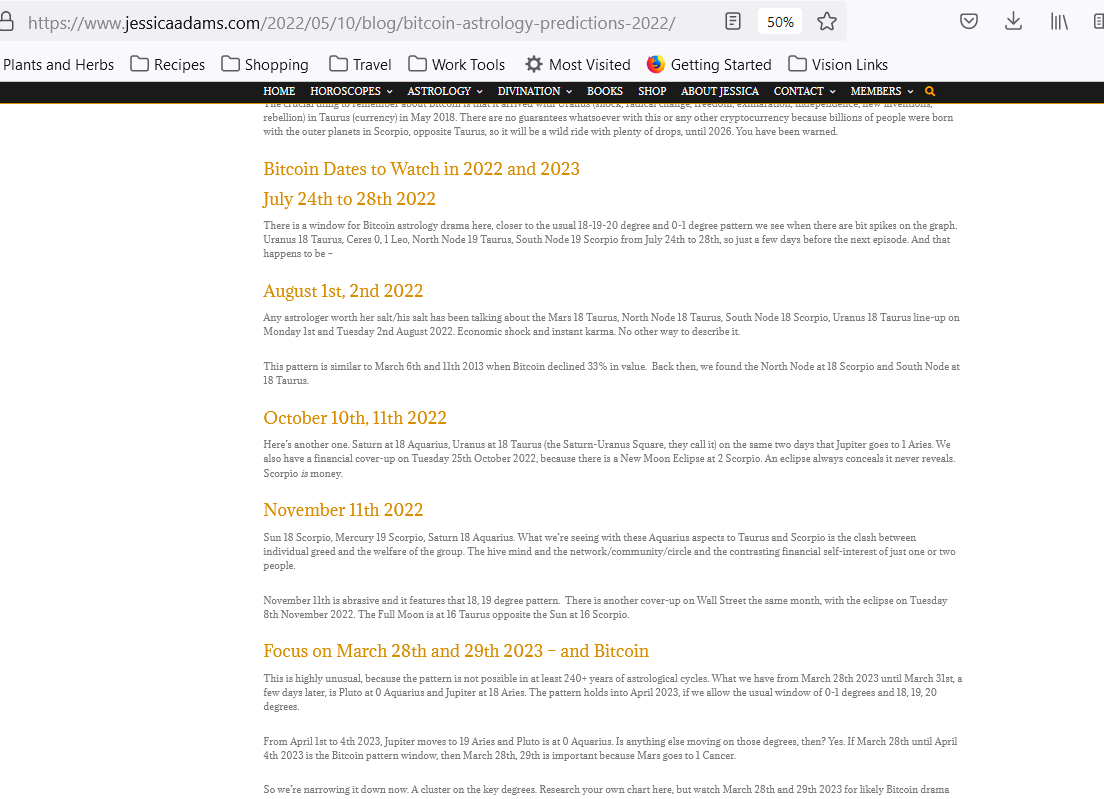Expand the Astrology dropdown menu
This screenshot has width=1104, height=799.
pyautogui.click(x=444, y=91)
